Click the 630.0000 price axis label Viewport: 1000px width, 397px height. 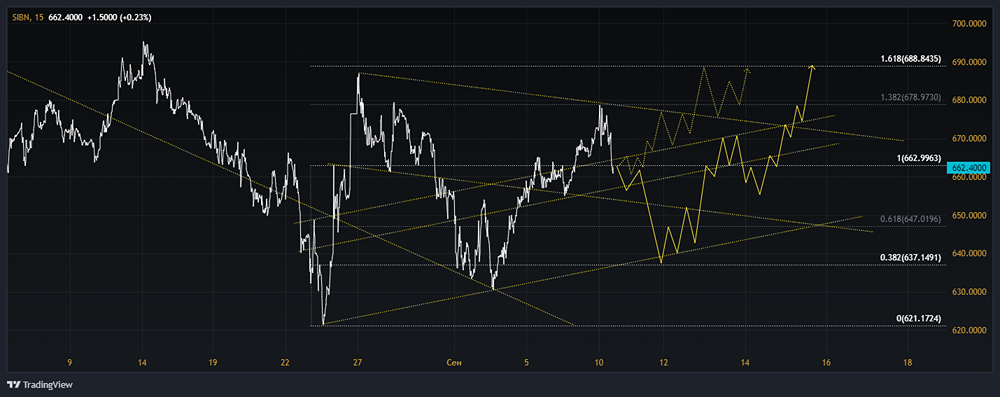(x=969, y=292)
